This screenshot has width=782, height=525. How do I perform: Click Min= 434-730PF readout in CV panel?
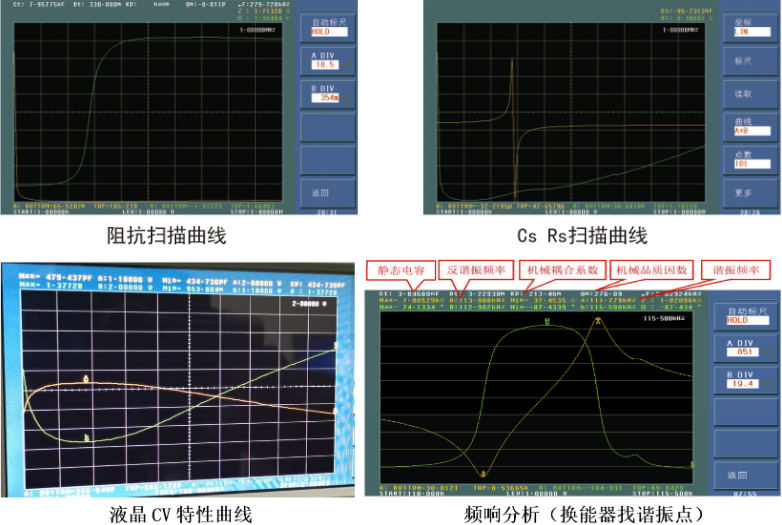point(196,282)
